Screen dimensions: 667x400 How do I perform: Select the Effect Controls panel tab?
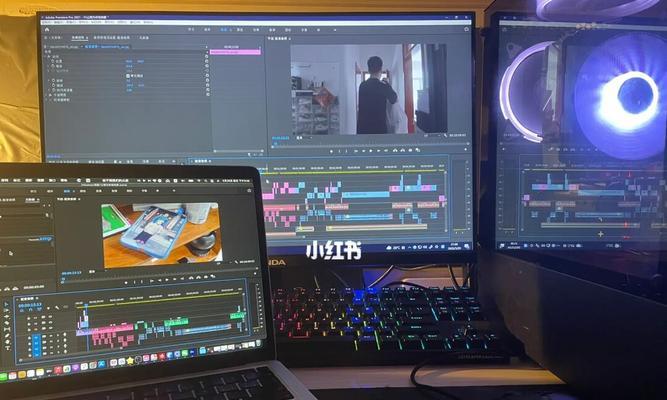pos(78,38)
